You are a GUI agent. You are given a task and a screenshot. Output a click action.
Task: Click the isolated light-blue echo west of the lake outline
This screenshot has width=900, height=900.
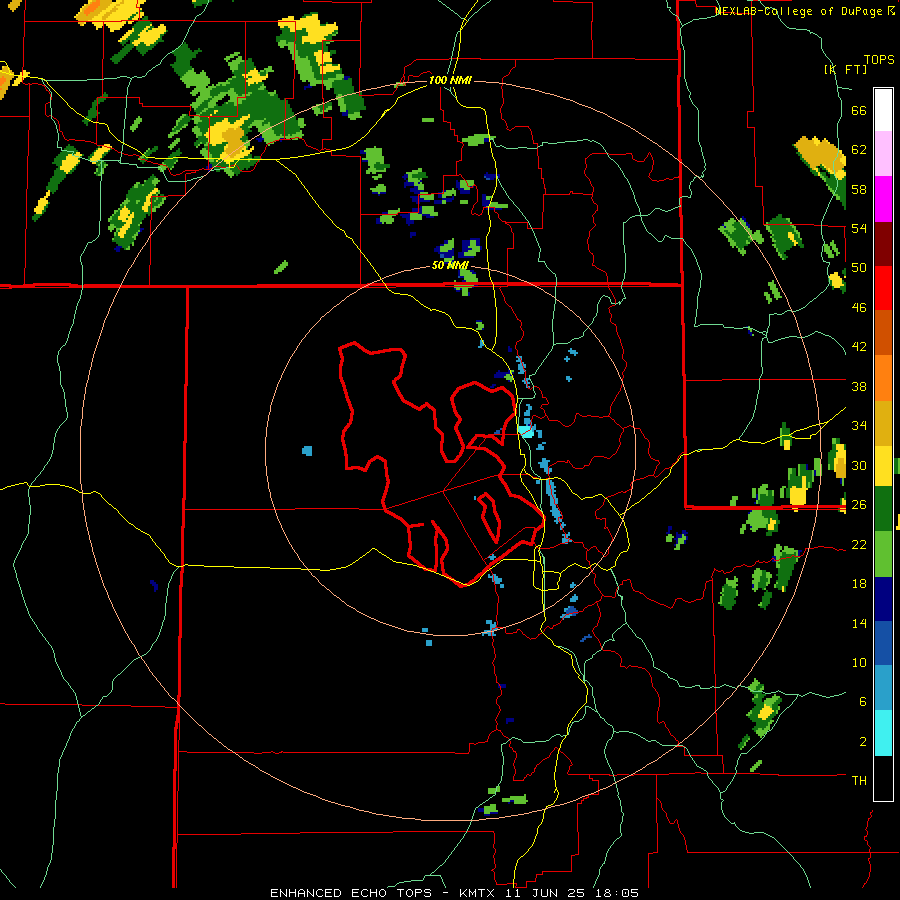(307, 451)
